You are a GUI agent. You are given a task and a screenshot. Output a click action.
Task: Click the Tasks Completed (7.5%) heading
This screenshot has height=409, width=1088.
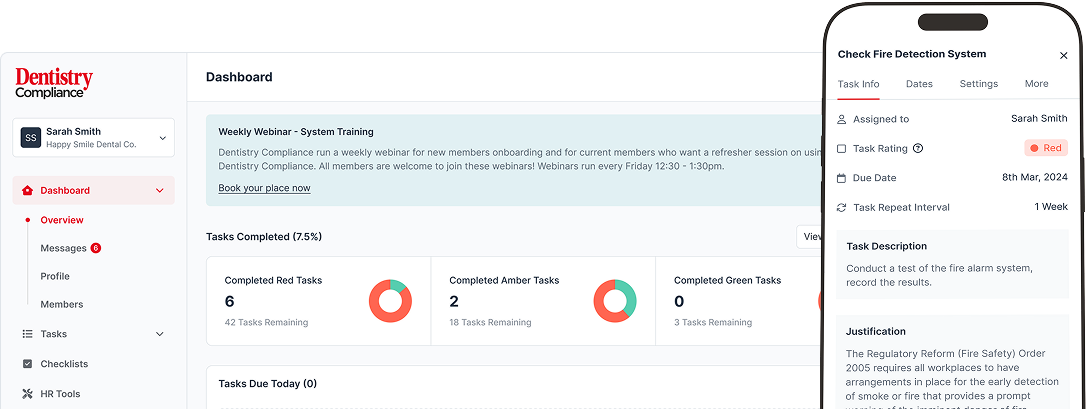264,237
